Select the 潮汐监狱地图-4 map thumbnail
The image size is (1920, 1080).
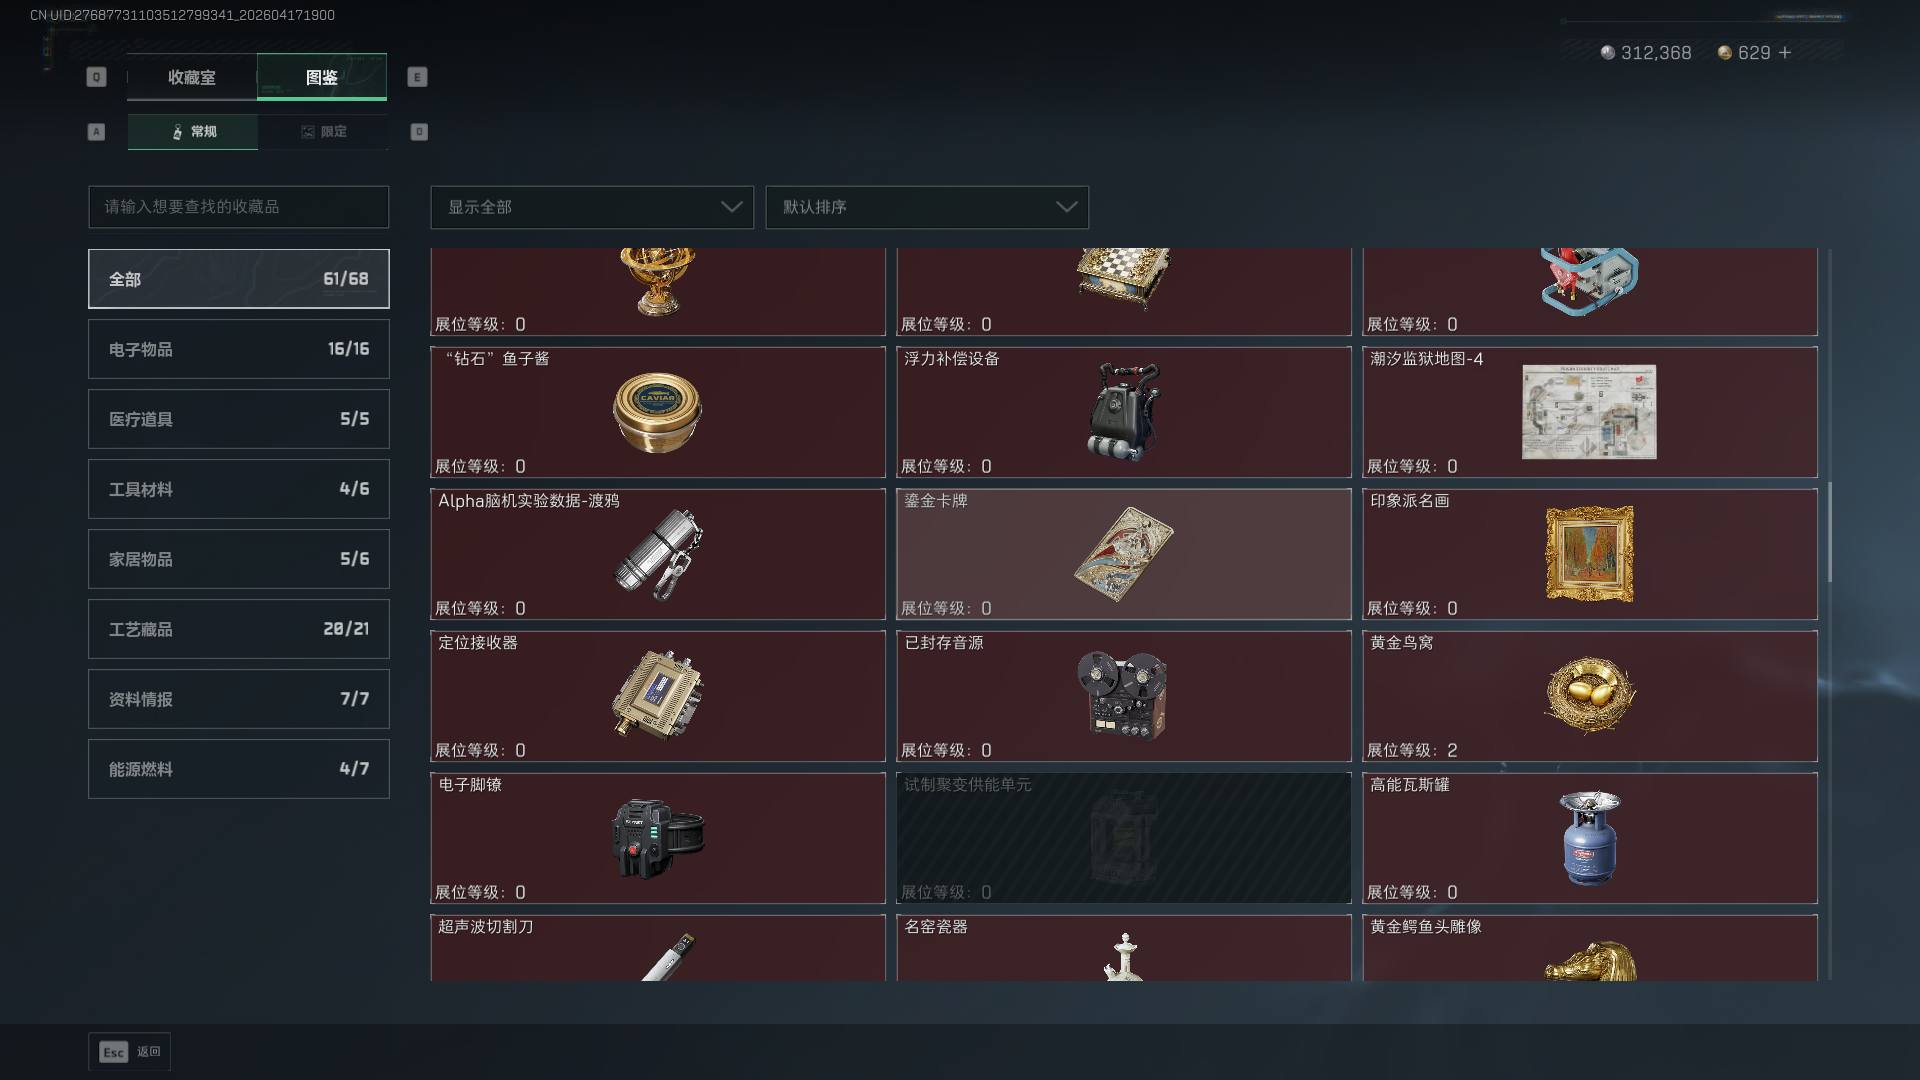[1589, 412]
